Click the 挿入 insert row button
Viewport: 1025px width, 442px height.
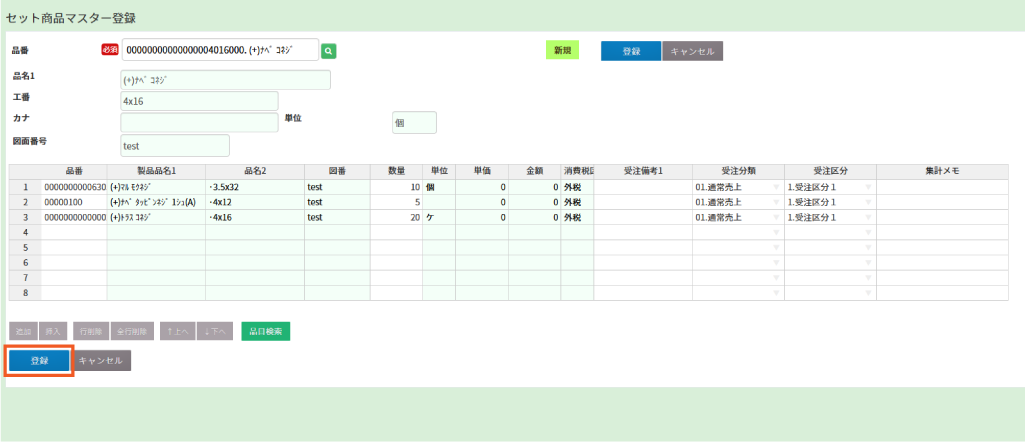click(x=54, y=331)
